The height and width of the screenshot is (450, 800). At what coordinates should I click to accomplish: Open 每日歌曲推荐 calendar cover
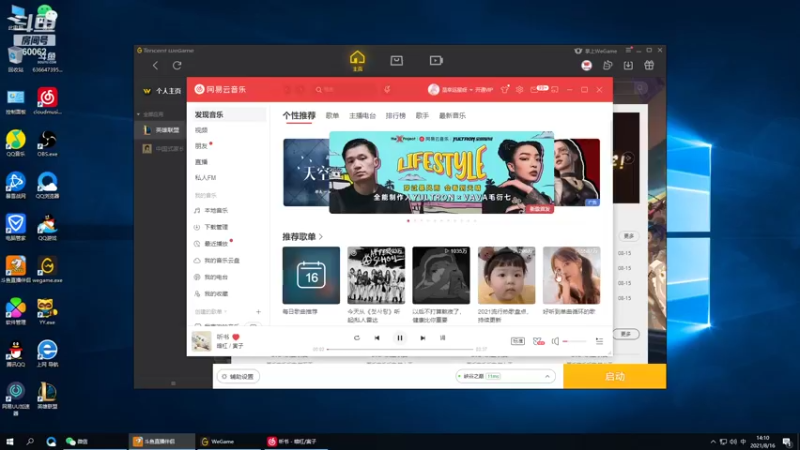[311, 276]
